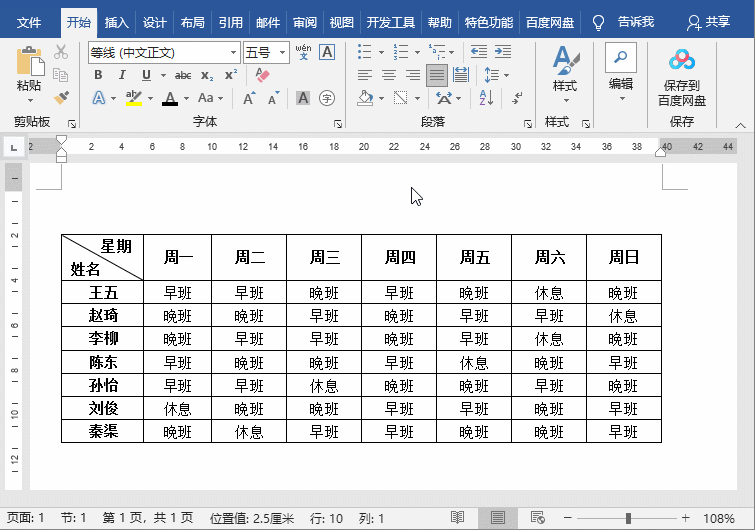
Task: Click the clear formatting eraser icon
Action: (262, 75)
